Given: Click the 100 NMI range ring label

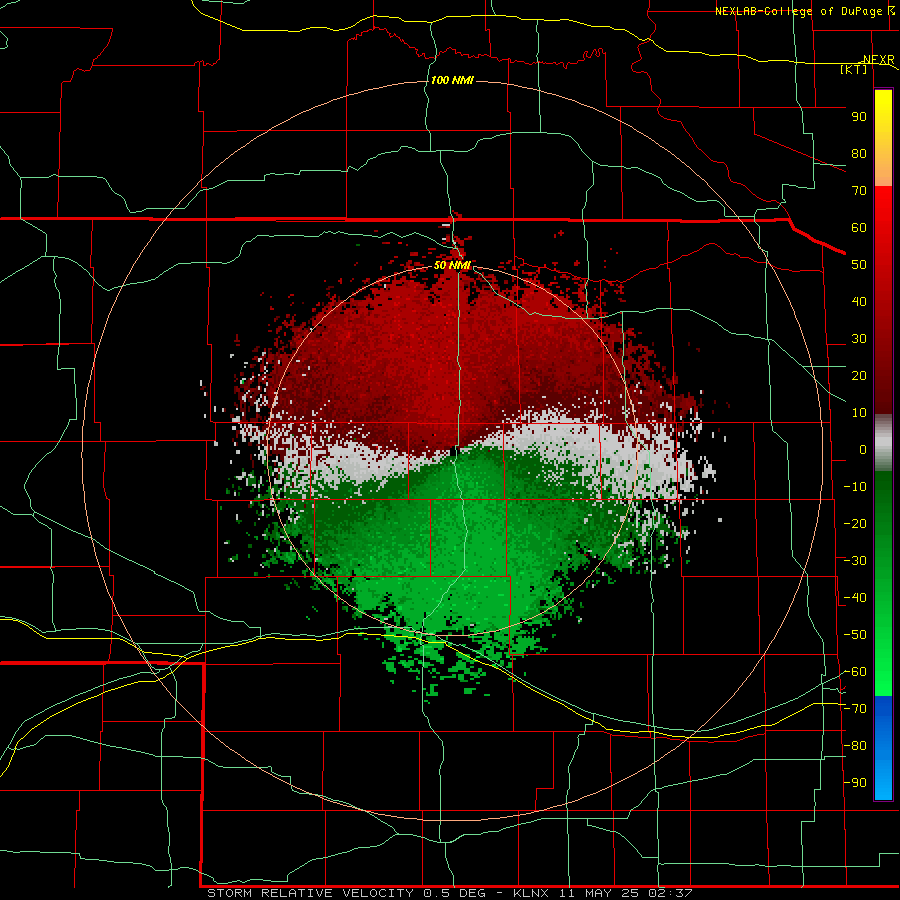Looking at the screenshot, I should point(452,80).
